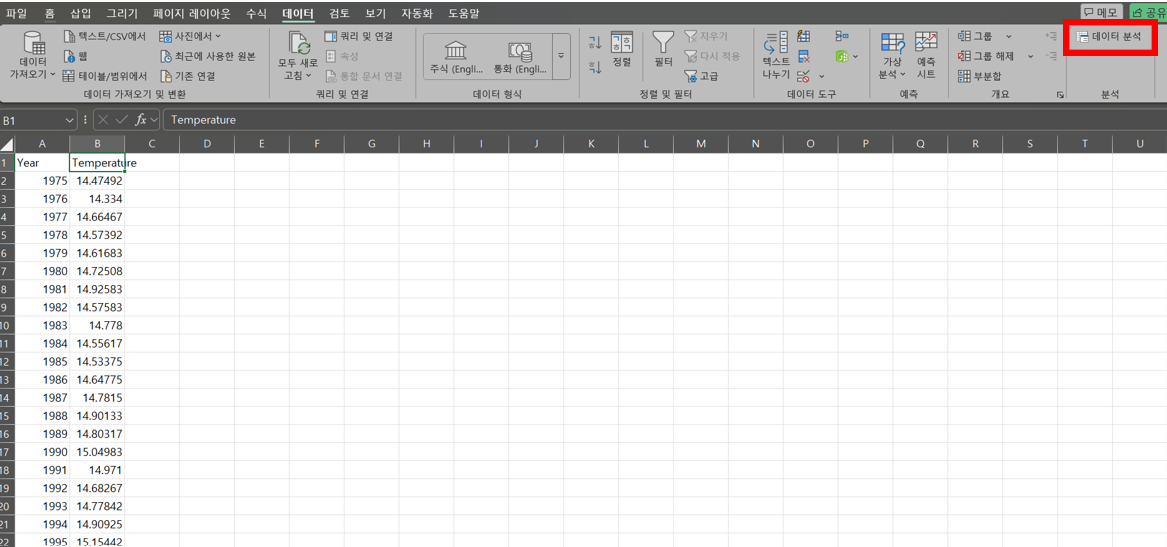Select the cell with 14.47492
The image size is (1167, 547).
97,180
